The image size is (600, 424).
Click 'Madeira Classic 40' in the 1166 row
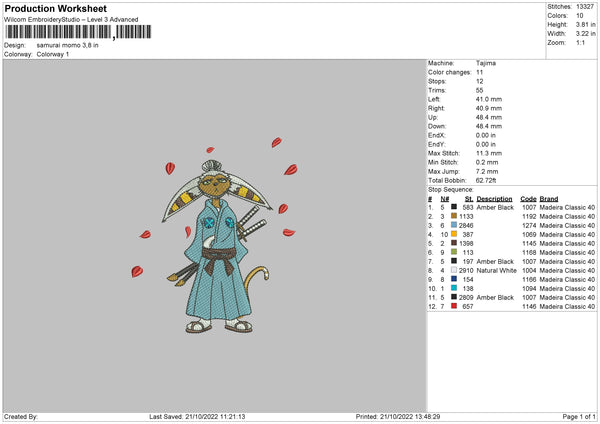(x=567, y=279)
